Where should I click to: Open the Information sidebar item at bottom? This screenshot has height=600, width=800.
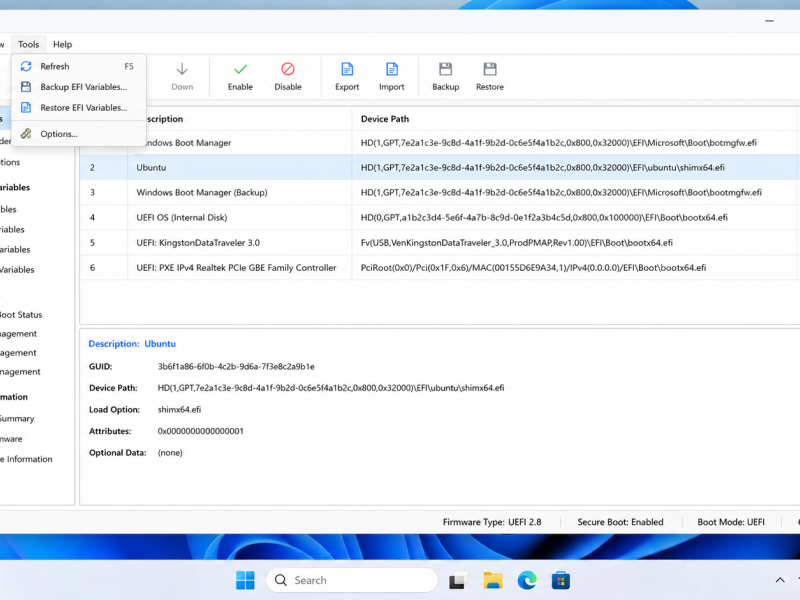click(26, 459)
